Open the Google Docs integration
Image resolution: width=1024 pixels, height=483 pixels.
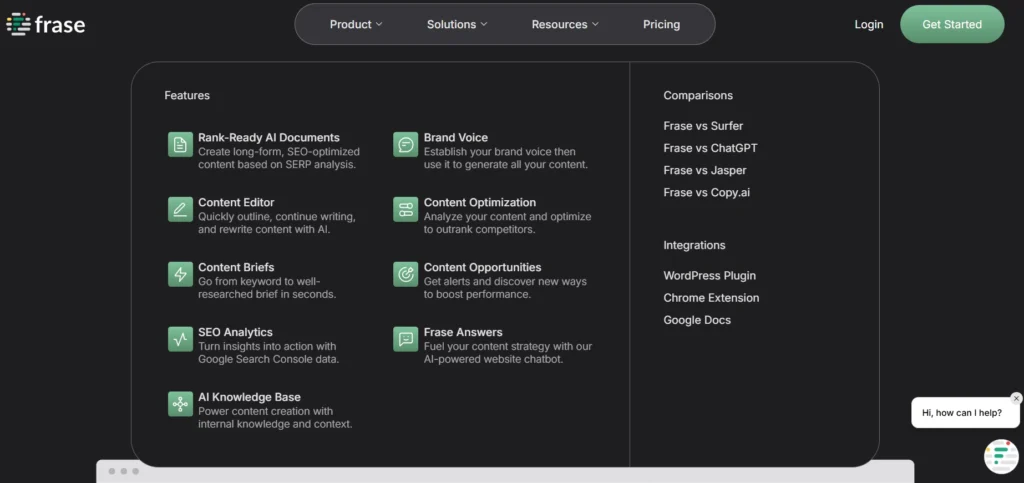[697, 320]
